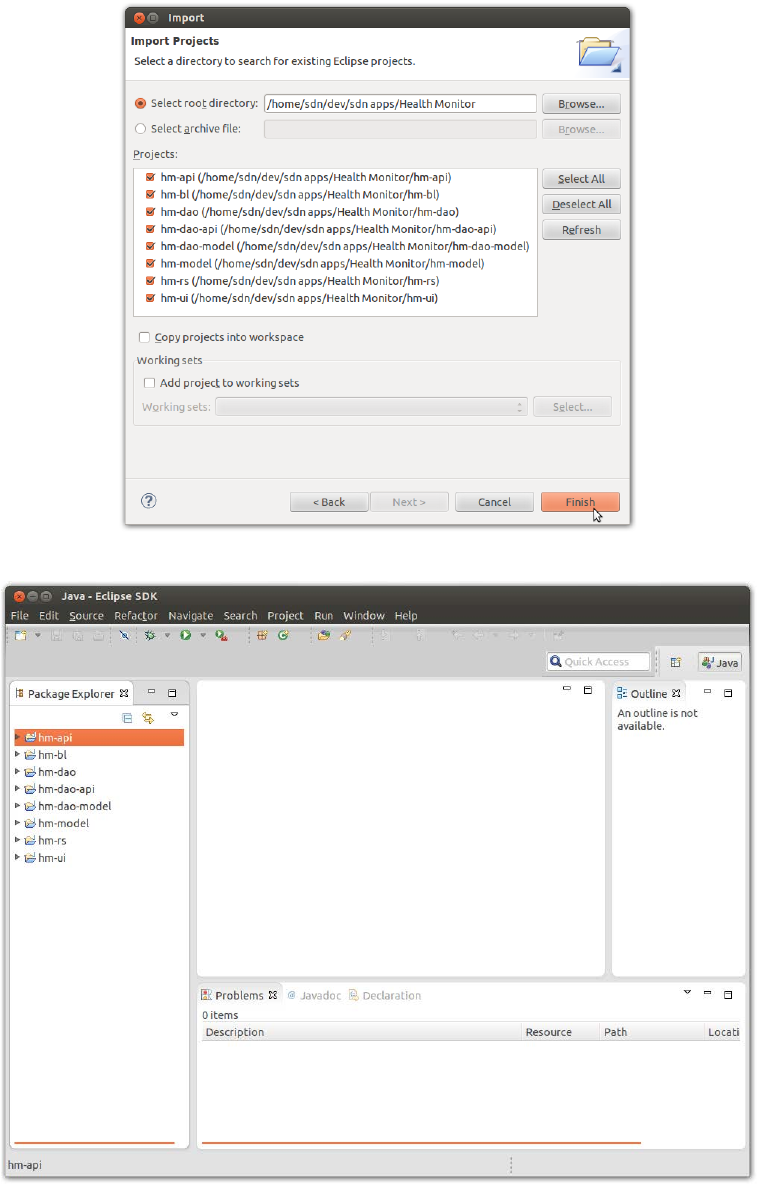This screenshot has height=1184, width=757.
Task: Select the 'Select root directory' radio button
Action: pyautogui.click(x=140, y=103)
